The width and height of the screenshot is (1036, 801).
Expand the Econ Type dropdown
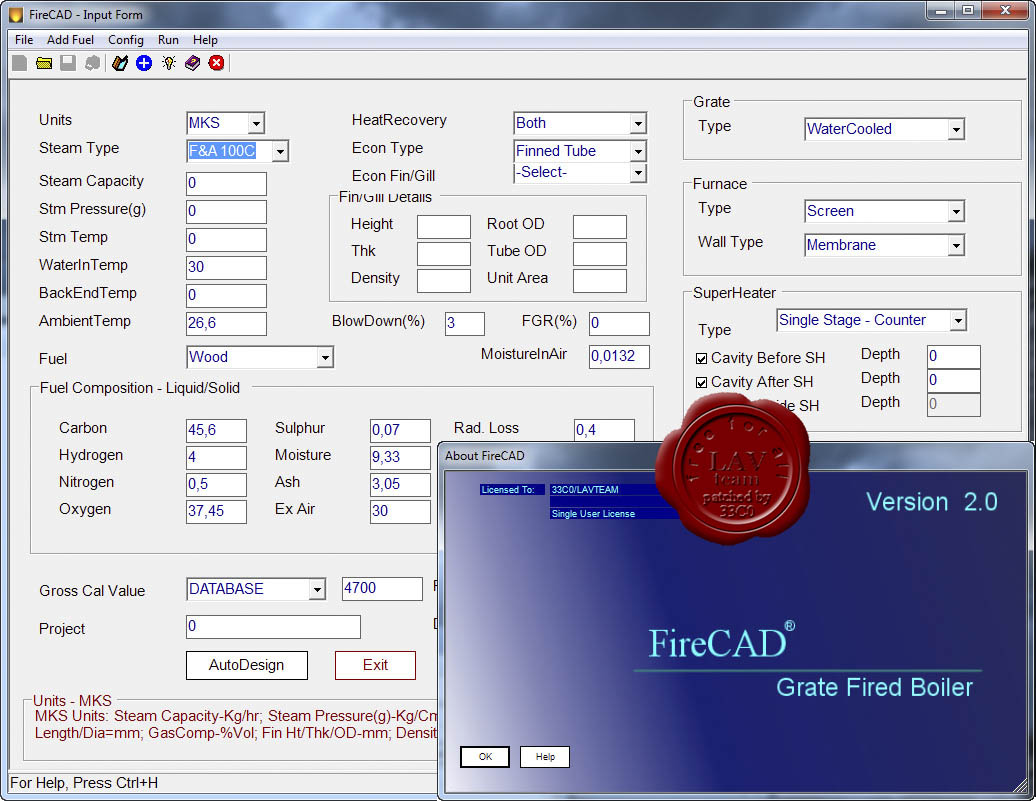point(638,151)
